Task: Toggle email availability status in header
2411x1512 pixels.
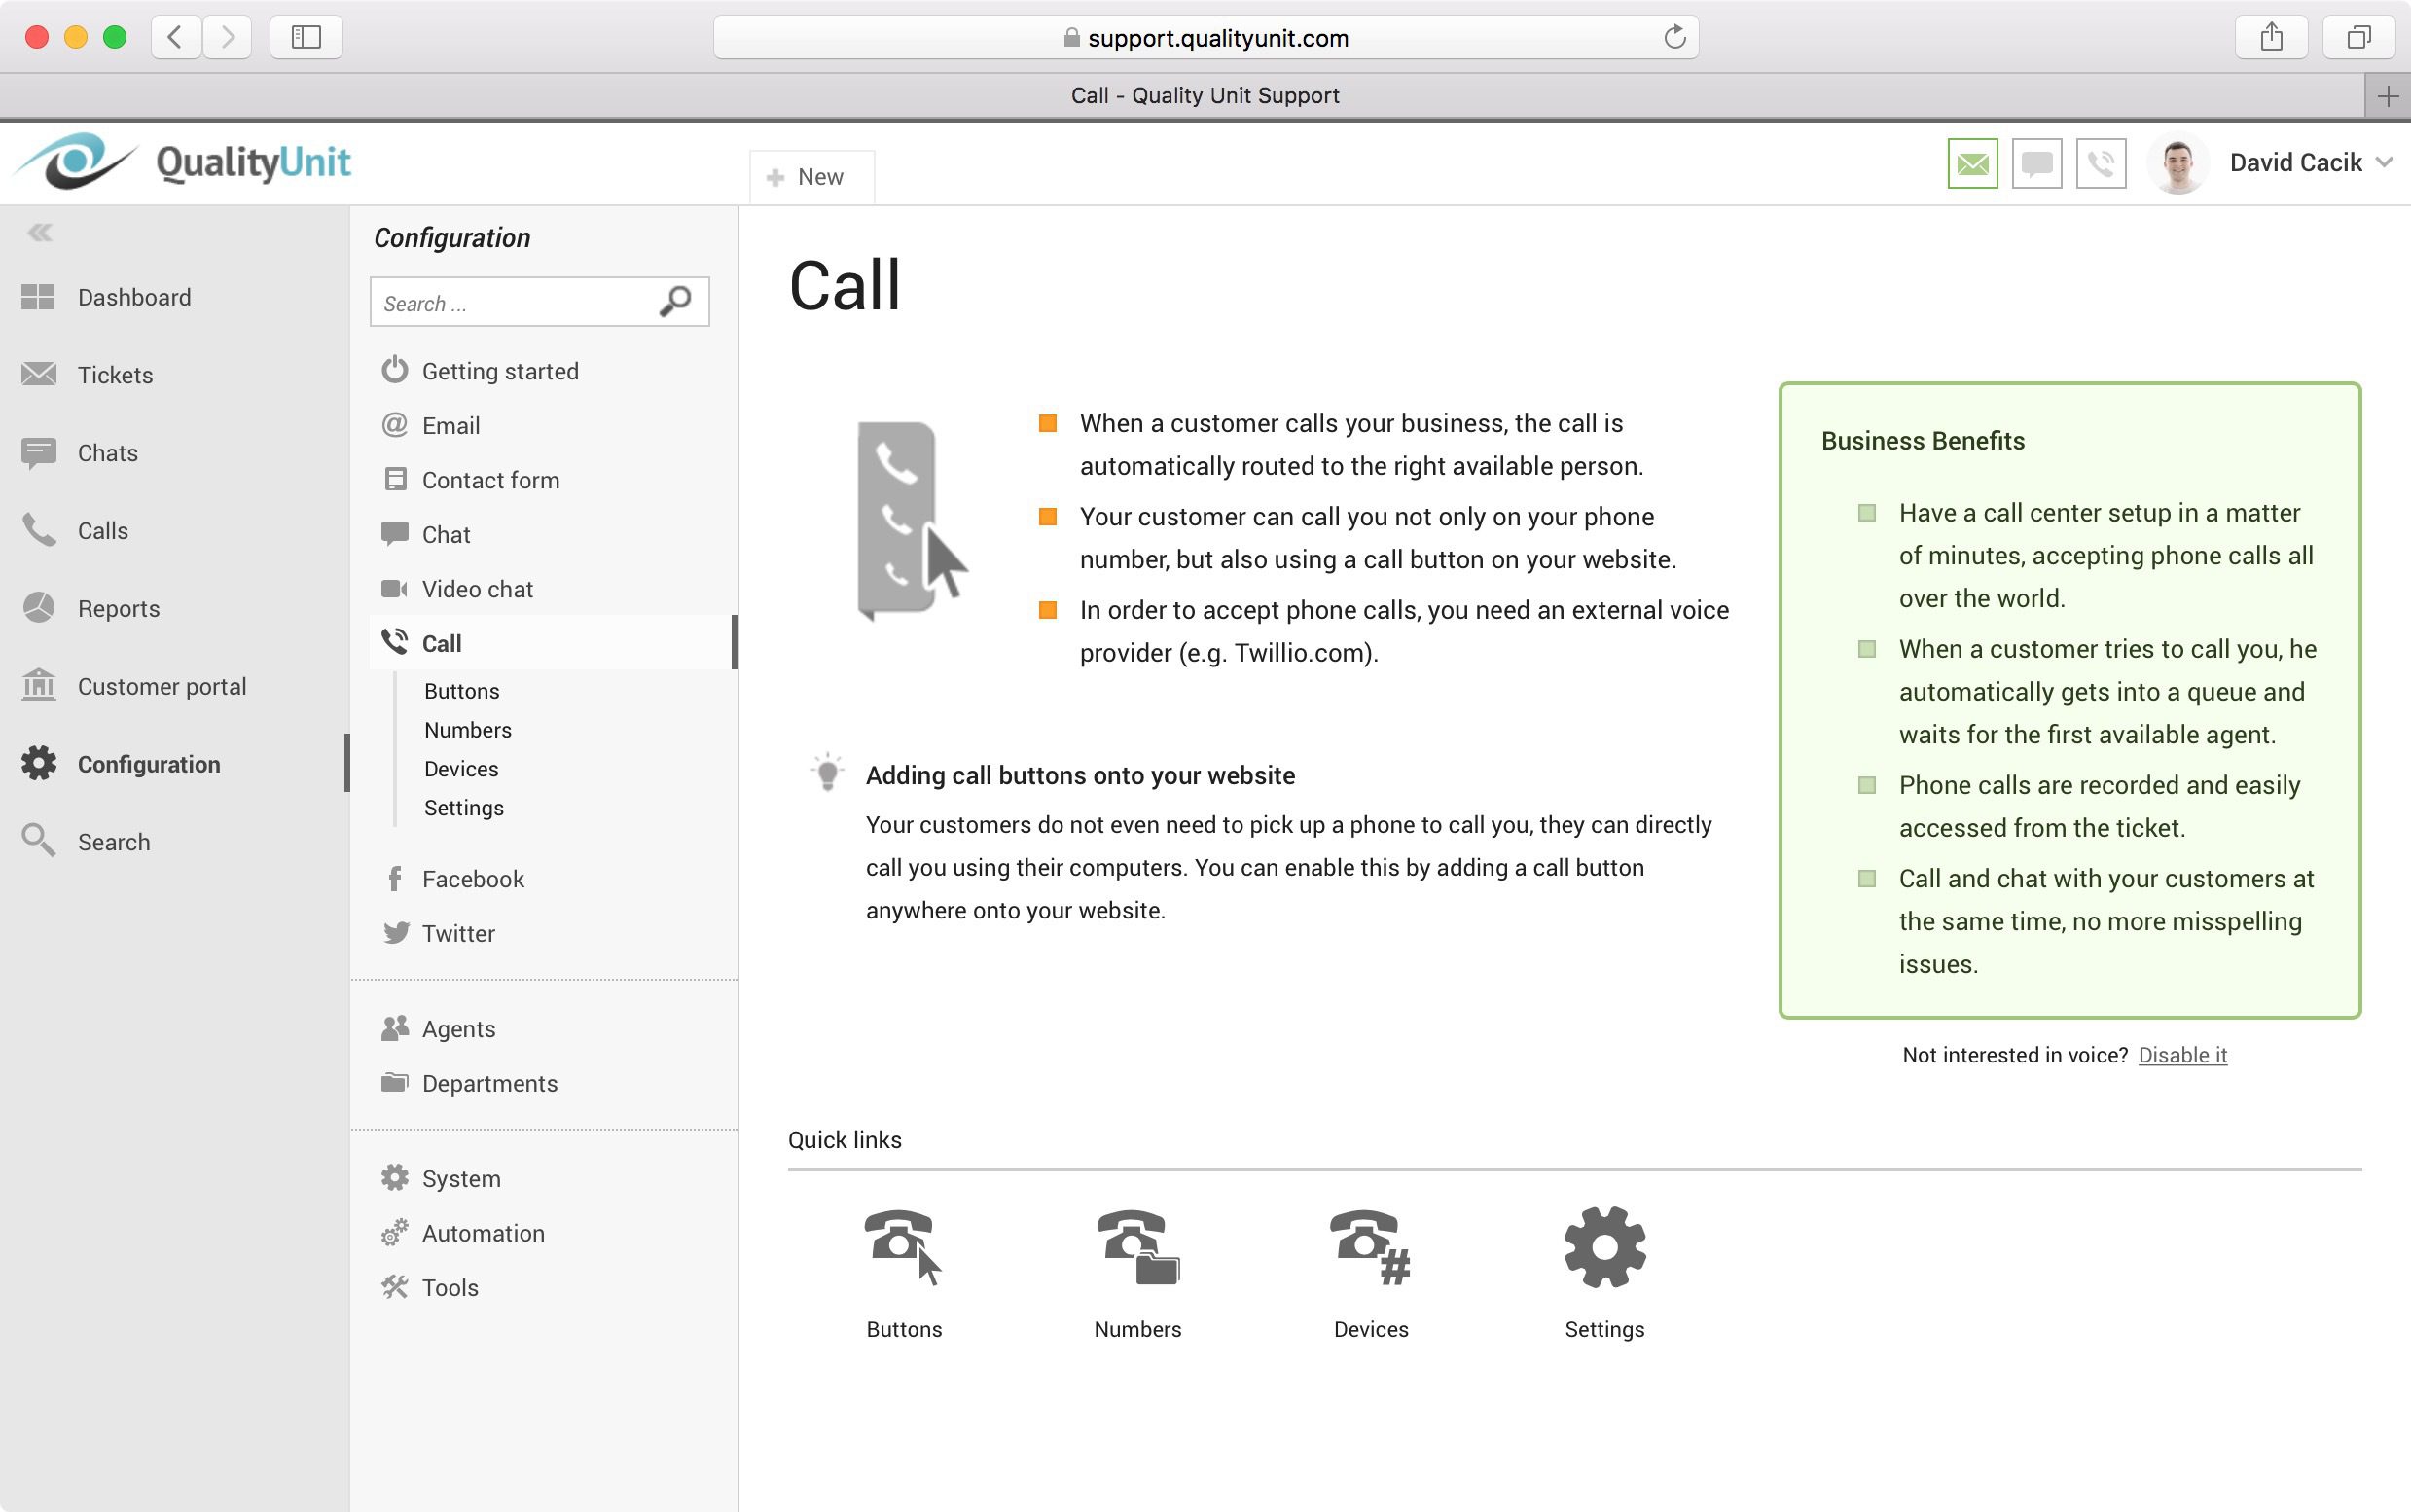Action: [1972, 163]
